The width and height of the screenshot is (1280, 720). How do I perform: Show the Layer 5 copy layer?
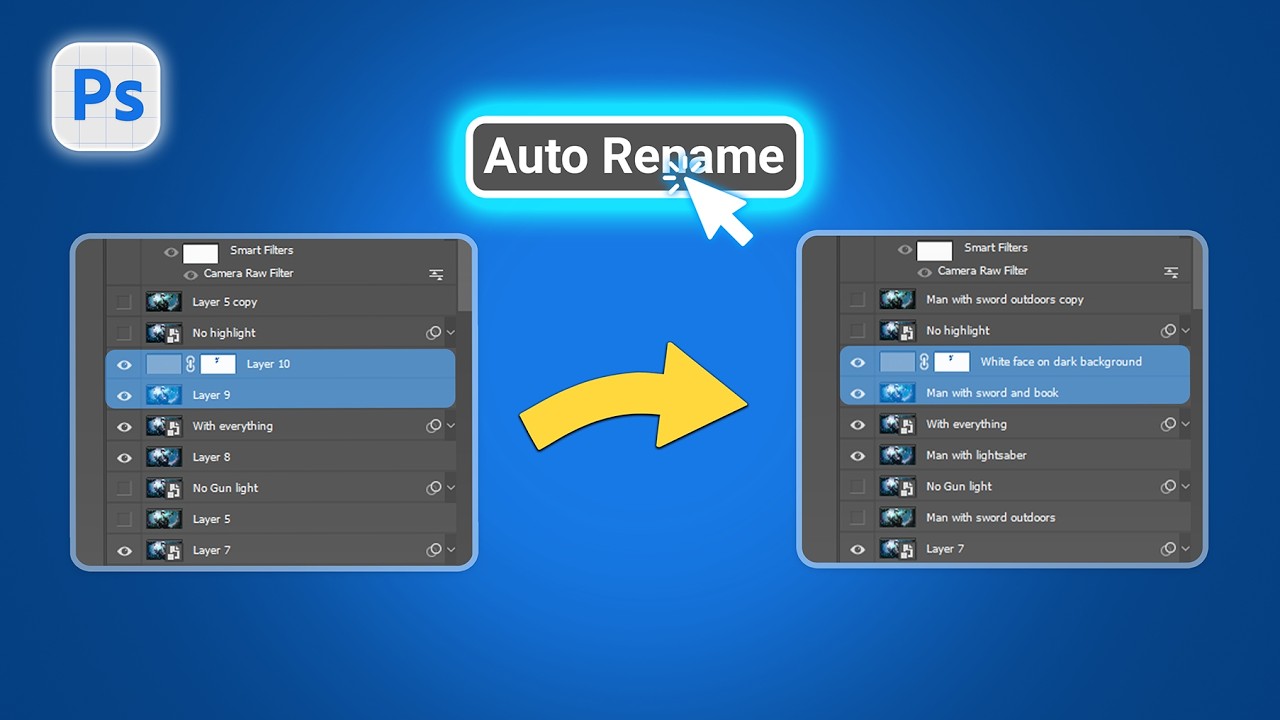123,302
